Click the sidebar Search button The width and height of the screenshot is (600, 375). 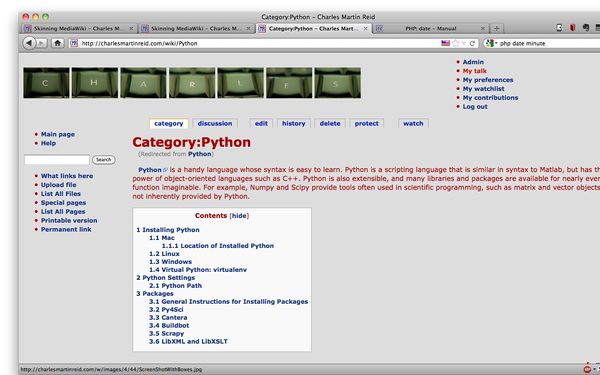[x=104, y=160]
